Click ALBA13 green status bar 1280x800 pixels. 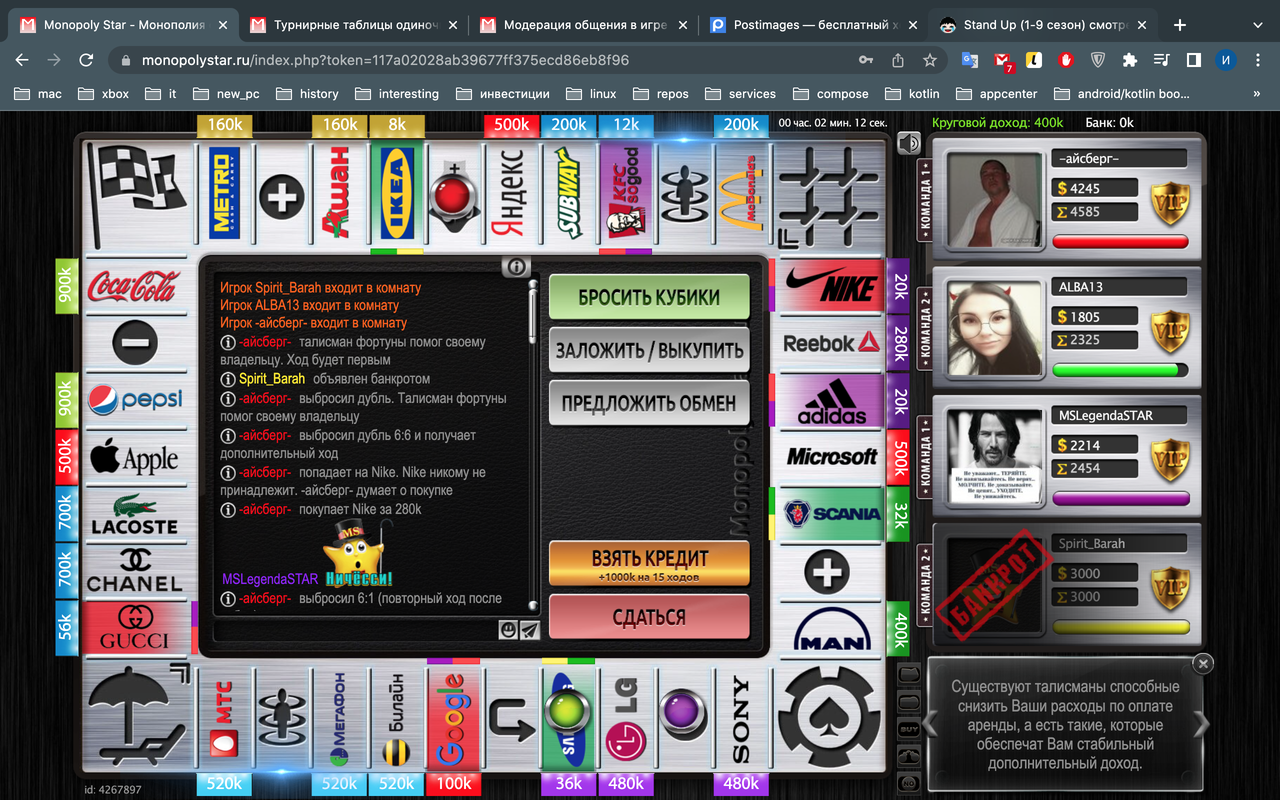[x=1121, y=370]
